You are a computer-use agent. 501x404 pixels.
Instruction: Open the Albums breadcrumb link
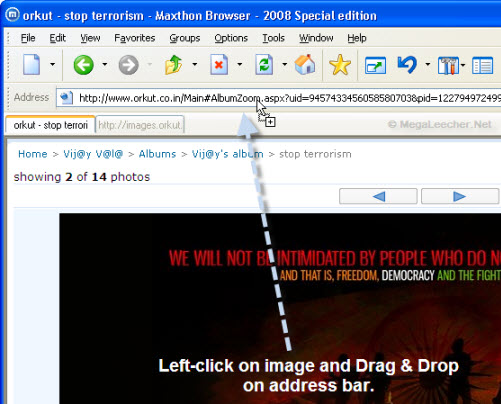click(x=157, y=154)
